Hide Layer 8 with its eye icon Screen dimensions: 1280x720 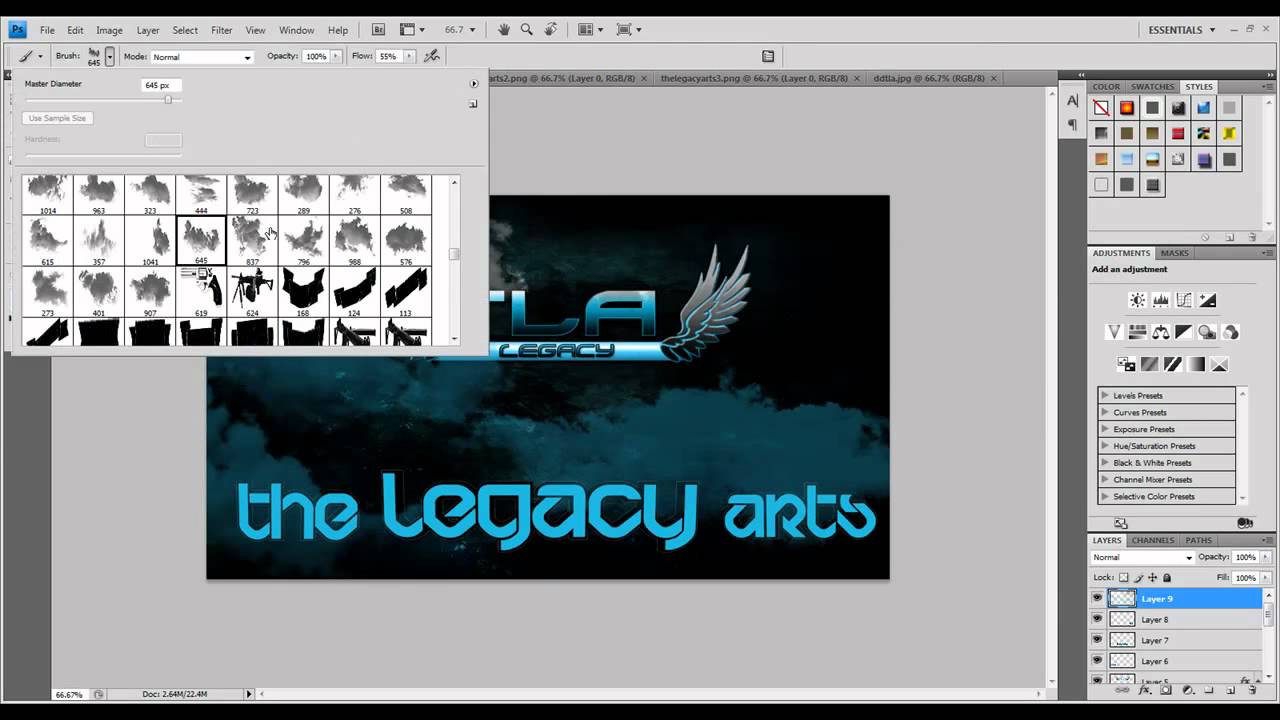tap(1097, 619)
